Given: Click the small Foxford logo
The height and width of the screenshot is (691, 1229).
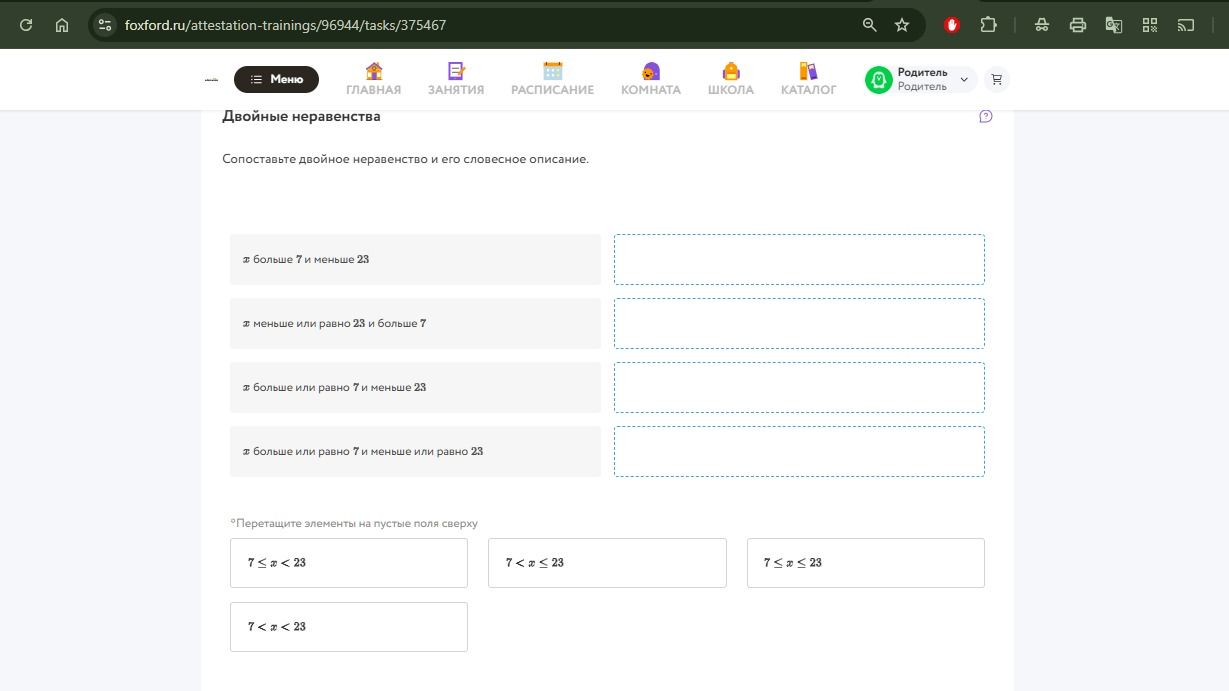Looking at the screenshot, I should [211, 79].
